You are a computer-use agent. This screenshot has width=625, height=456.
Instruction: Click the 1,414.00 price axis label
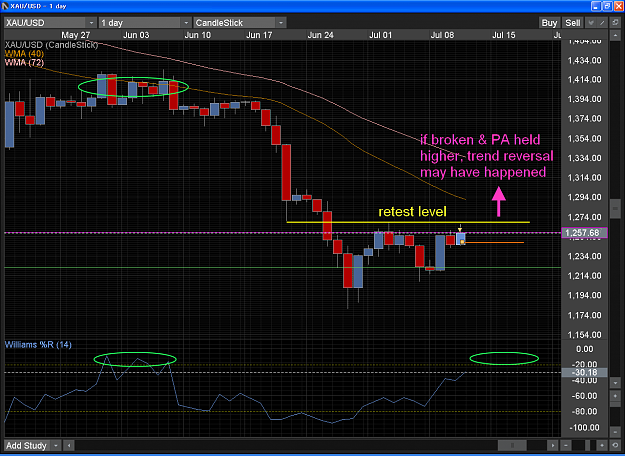(585, 80)
